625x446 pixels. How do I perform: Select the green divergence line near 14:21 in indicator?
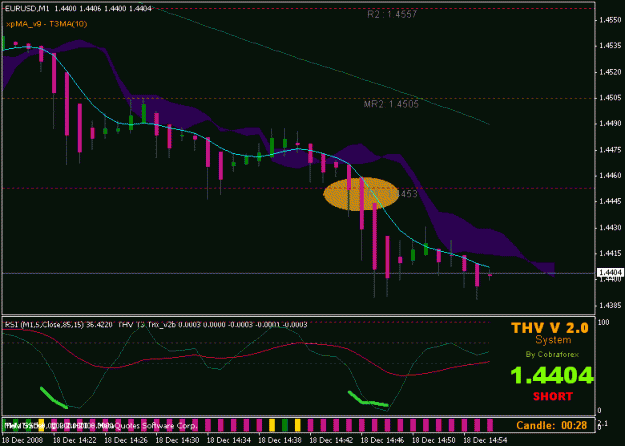pos(54,398)
